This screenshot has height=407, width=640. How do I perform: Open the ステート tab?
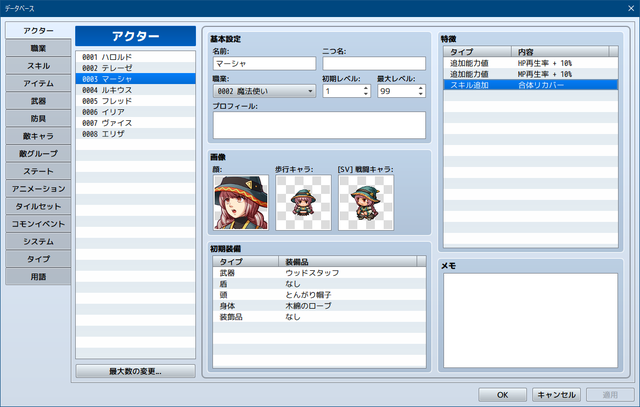(x=38, y=171)
